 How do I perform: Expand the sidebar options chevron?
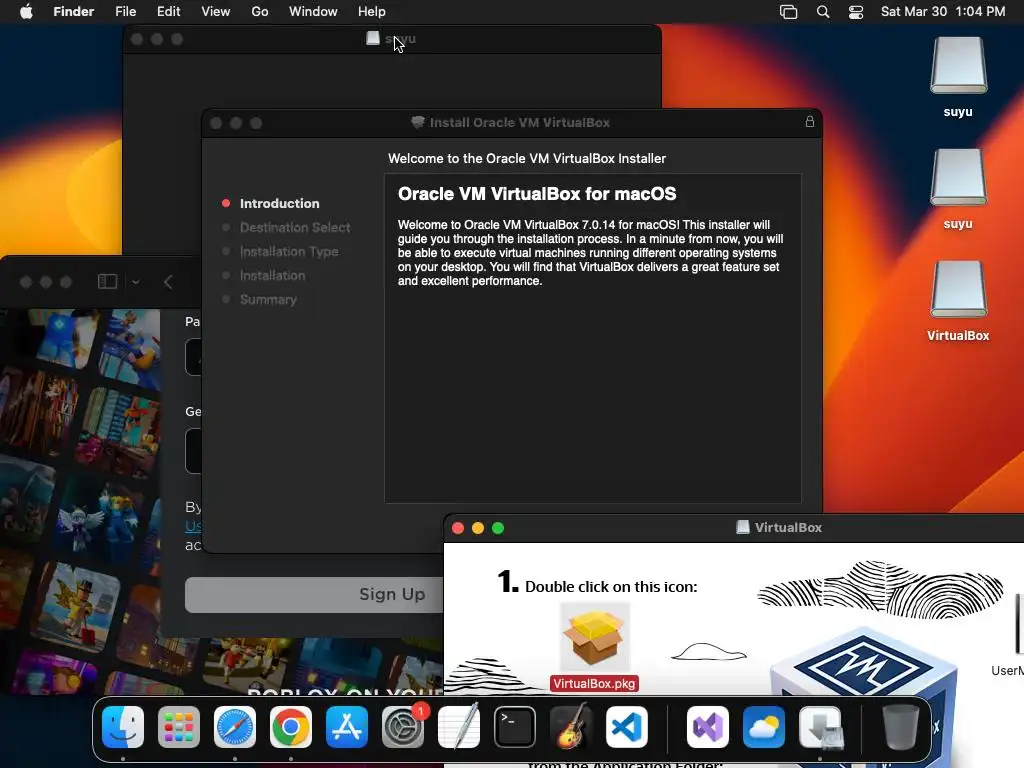pos(136,282)
